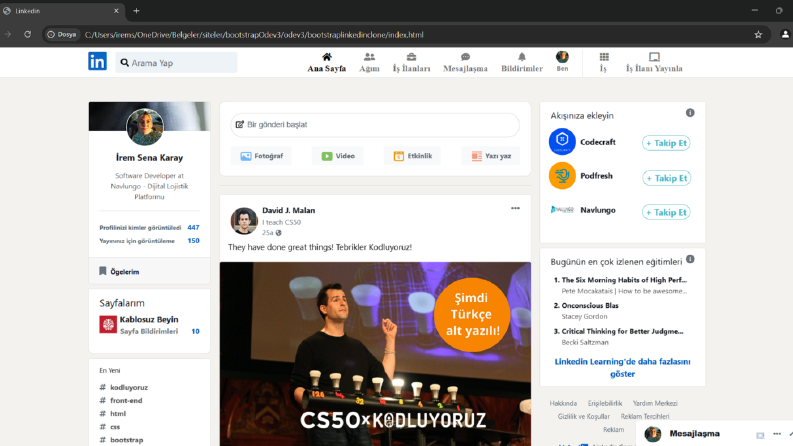Open İş İlanları jobs tab

412,63
